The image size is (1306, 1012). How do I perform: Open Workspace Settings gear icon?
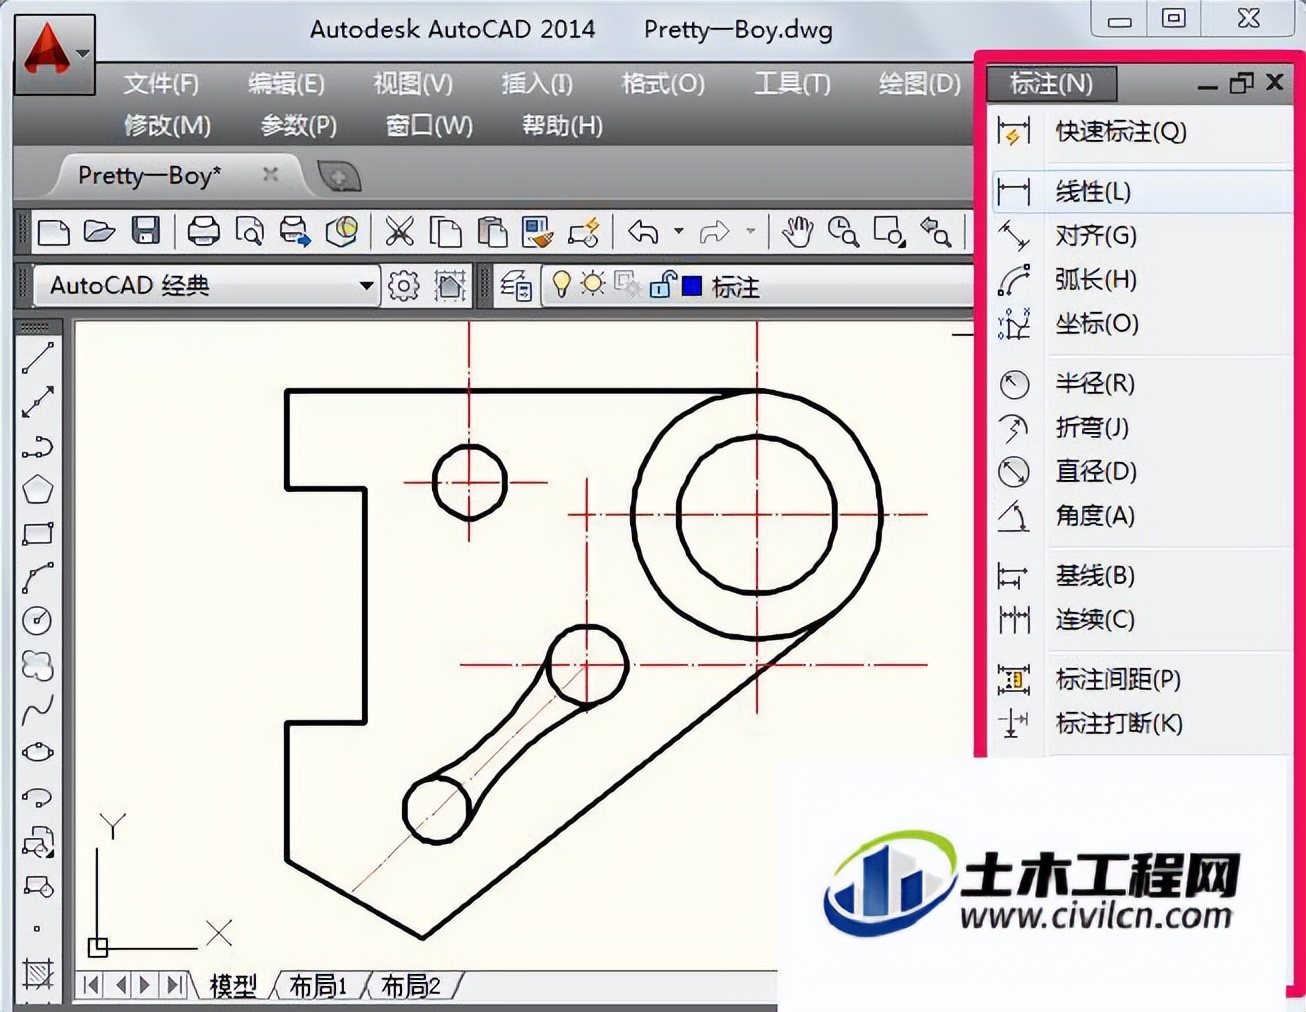pyautogui.click(x=404, y=286)
